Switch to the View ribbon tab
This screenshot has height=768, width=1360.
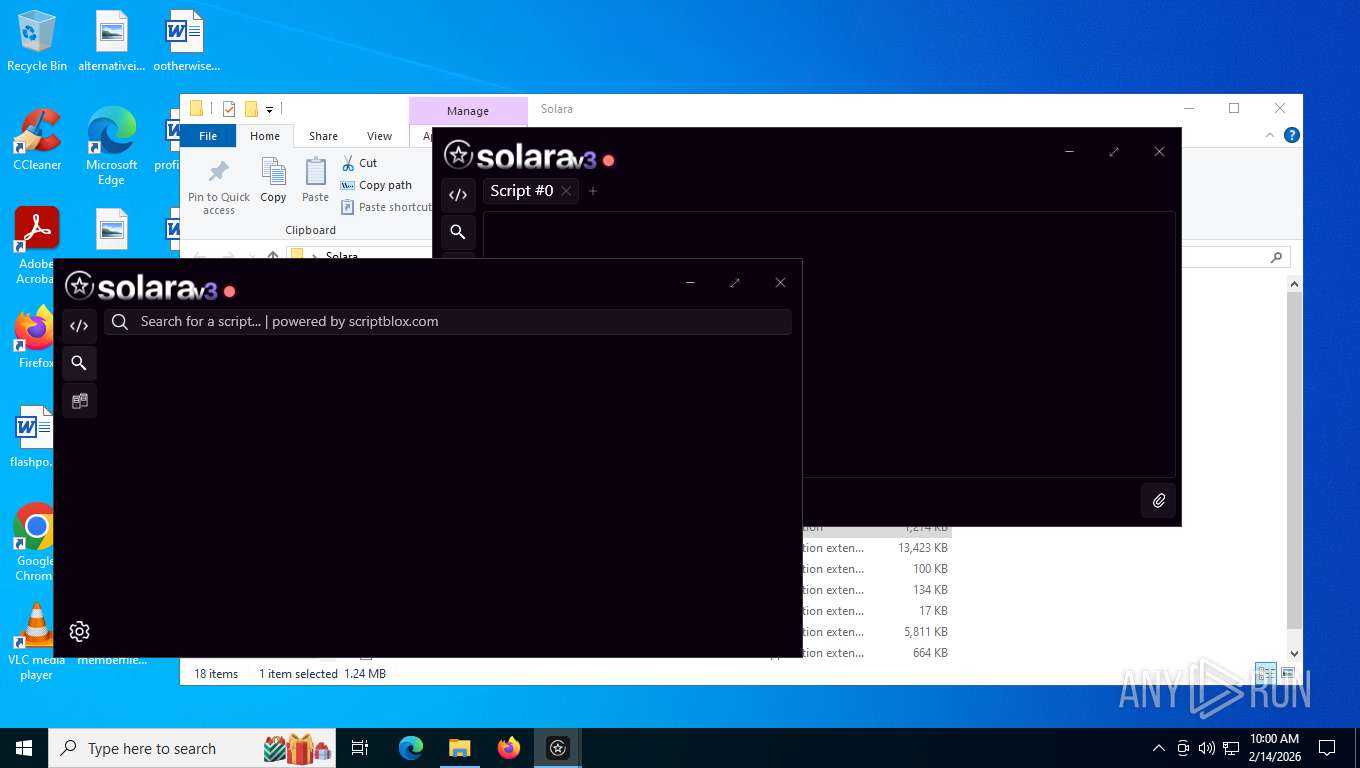pyautogui.click(x=379, y=136)
